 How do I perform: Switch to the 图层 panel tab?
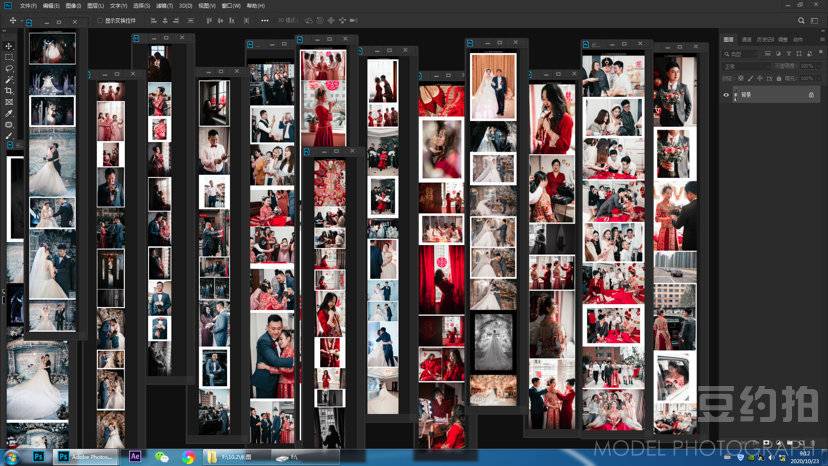click(728, 40)
